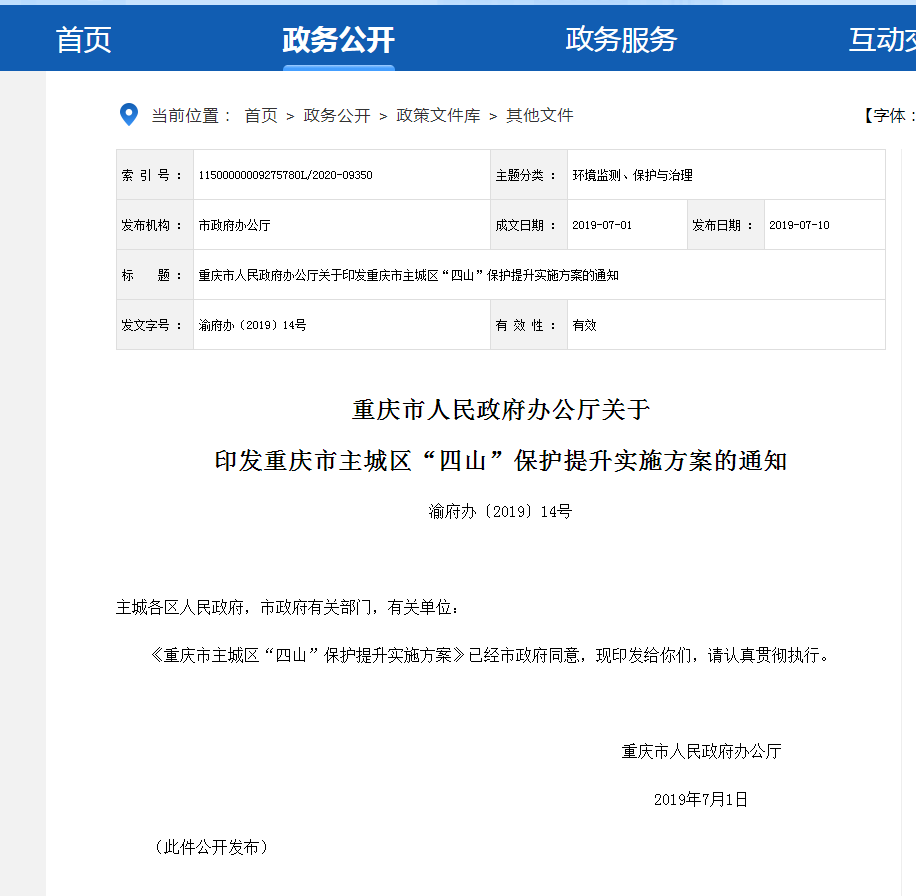Switch to the 政务公开 navigation tab
This screenshot has width=916, height=896.
(x=338, y=40)
